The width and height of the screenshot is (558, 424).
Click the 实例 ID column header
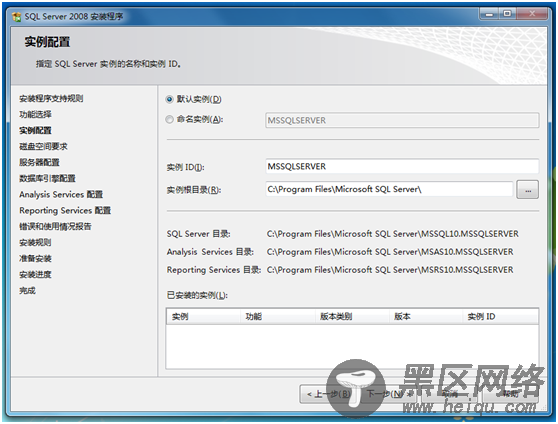[x=500, y=316]
